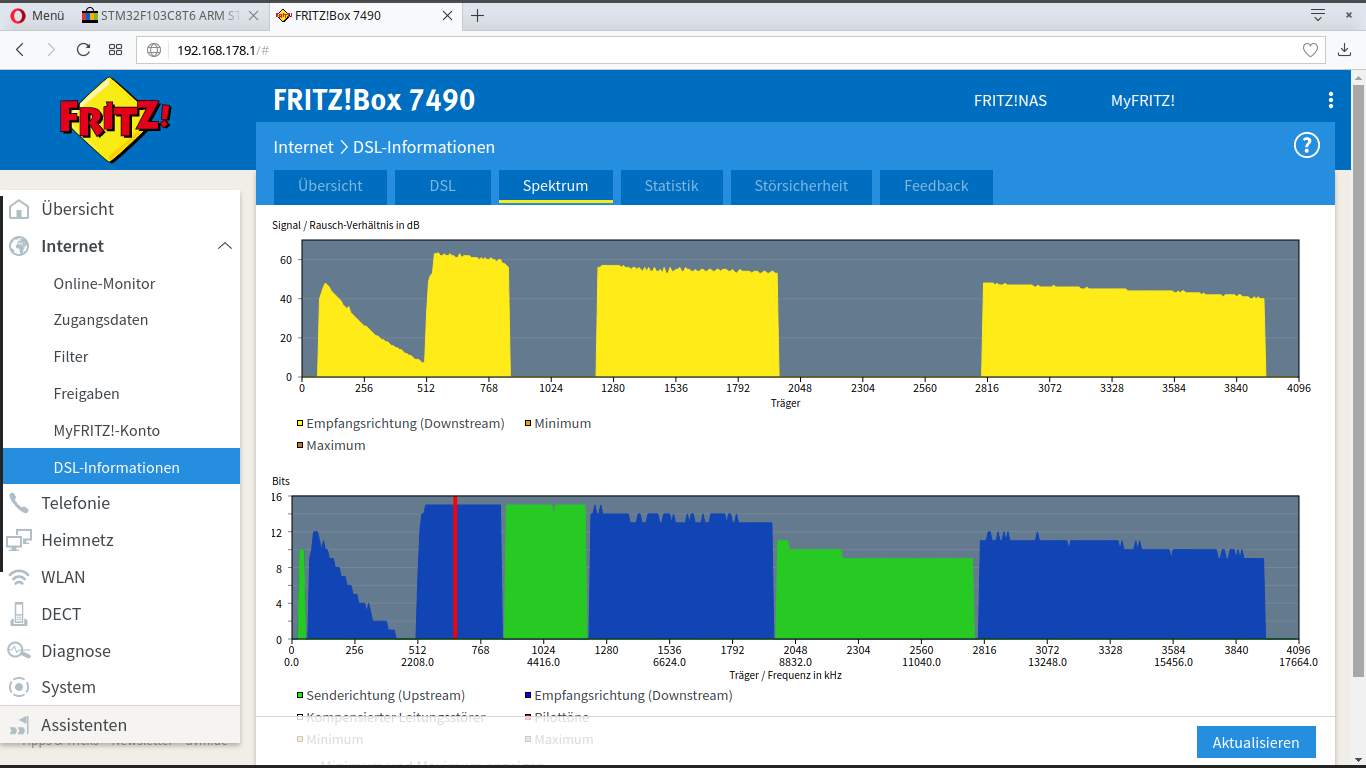Open the three-dot options menu in header
The height and width of the screenshot is (768, 1366).
(x=1330, y=100)
